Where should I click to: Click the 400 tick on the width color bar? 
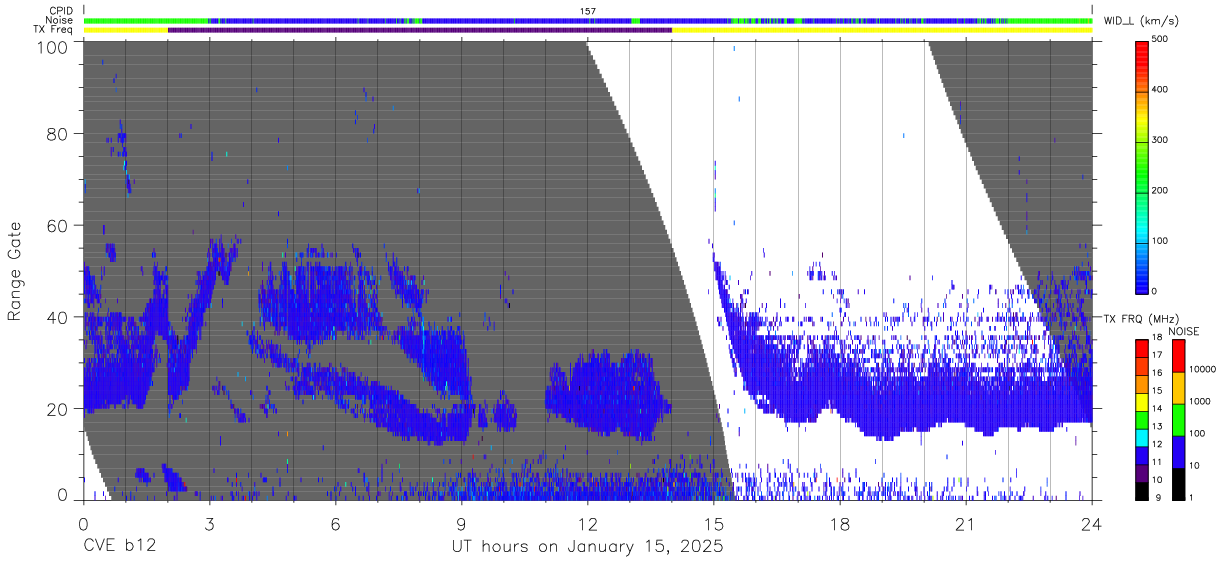click(x=1162, y=90)
